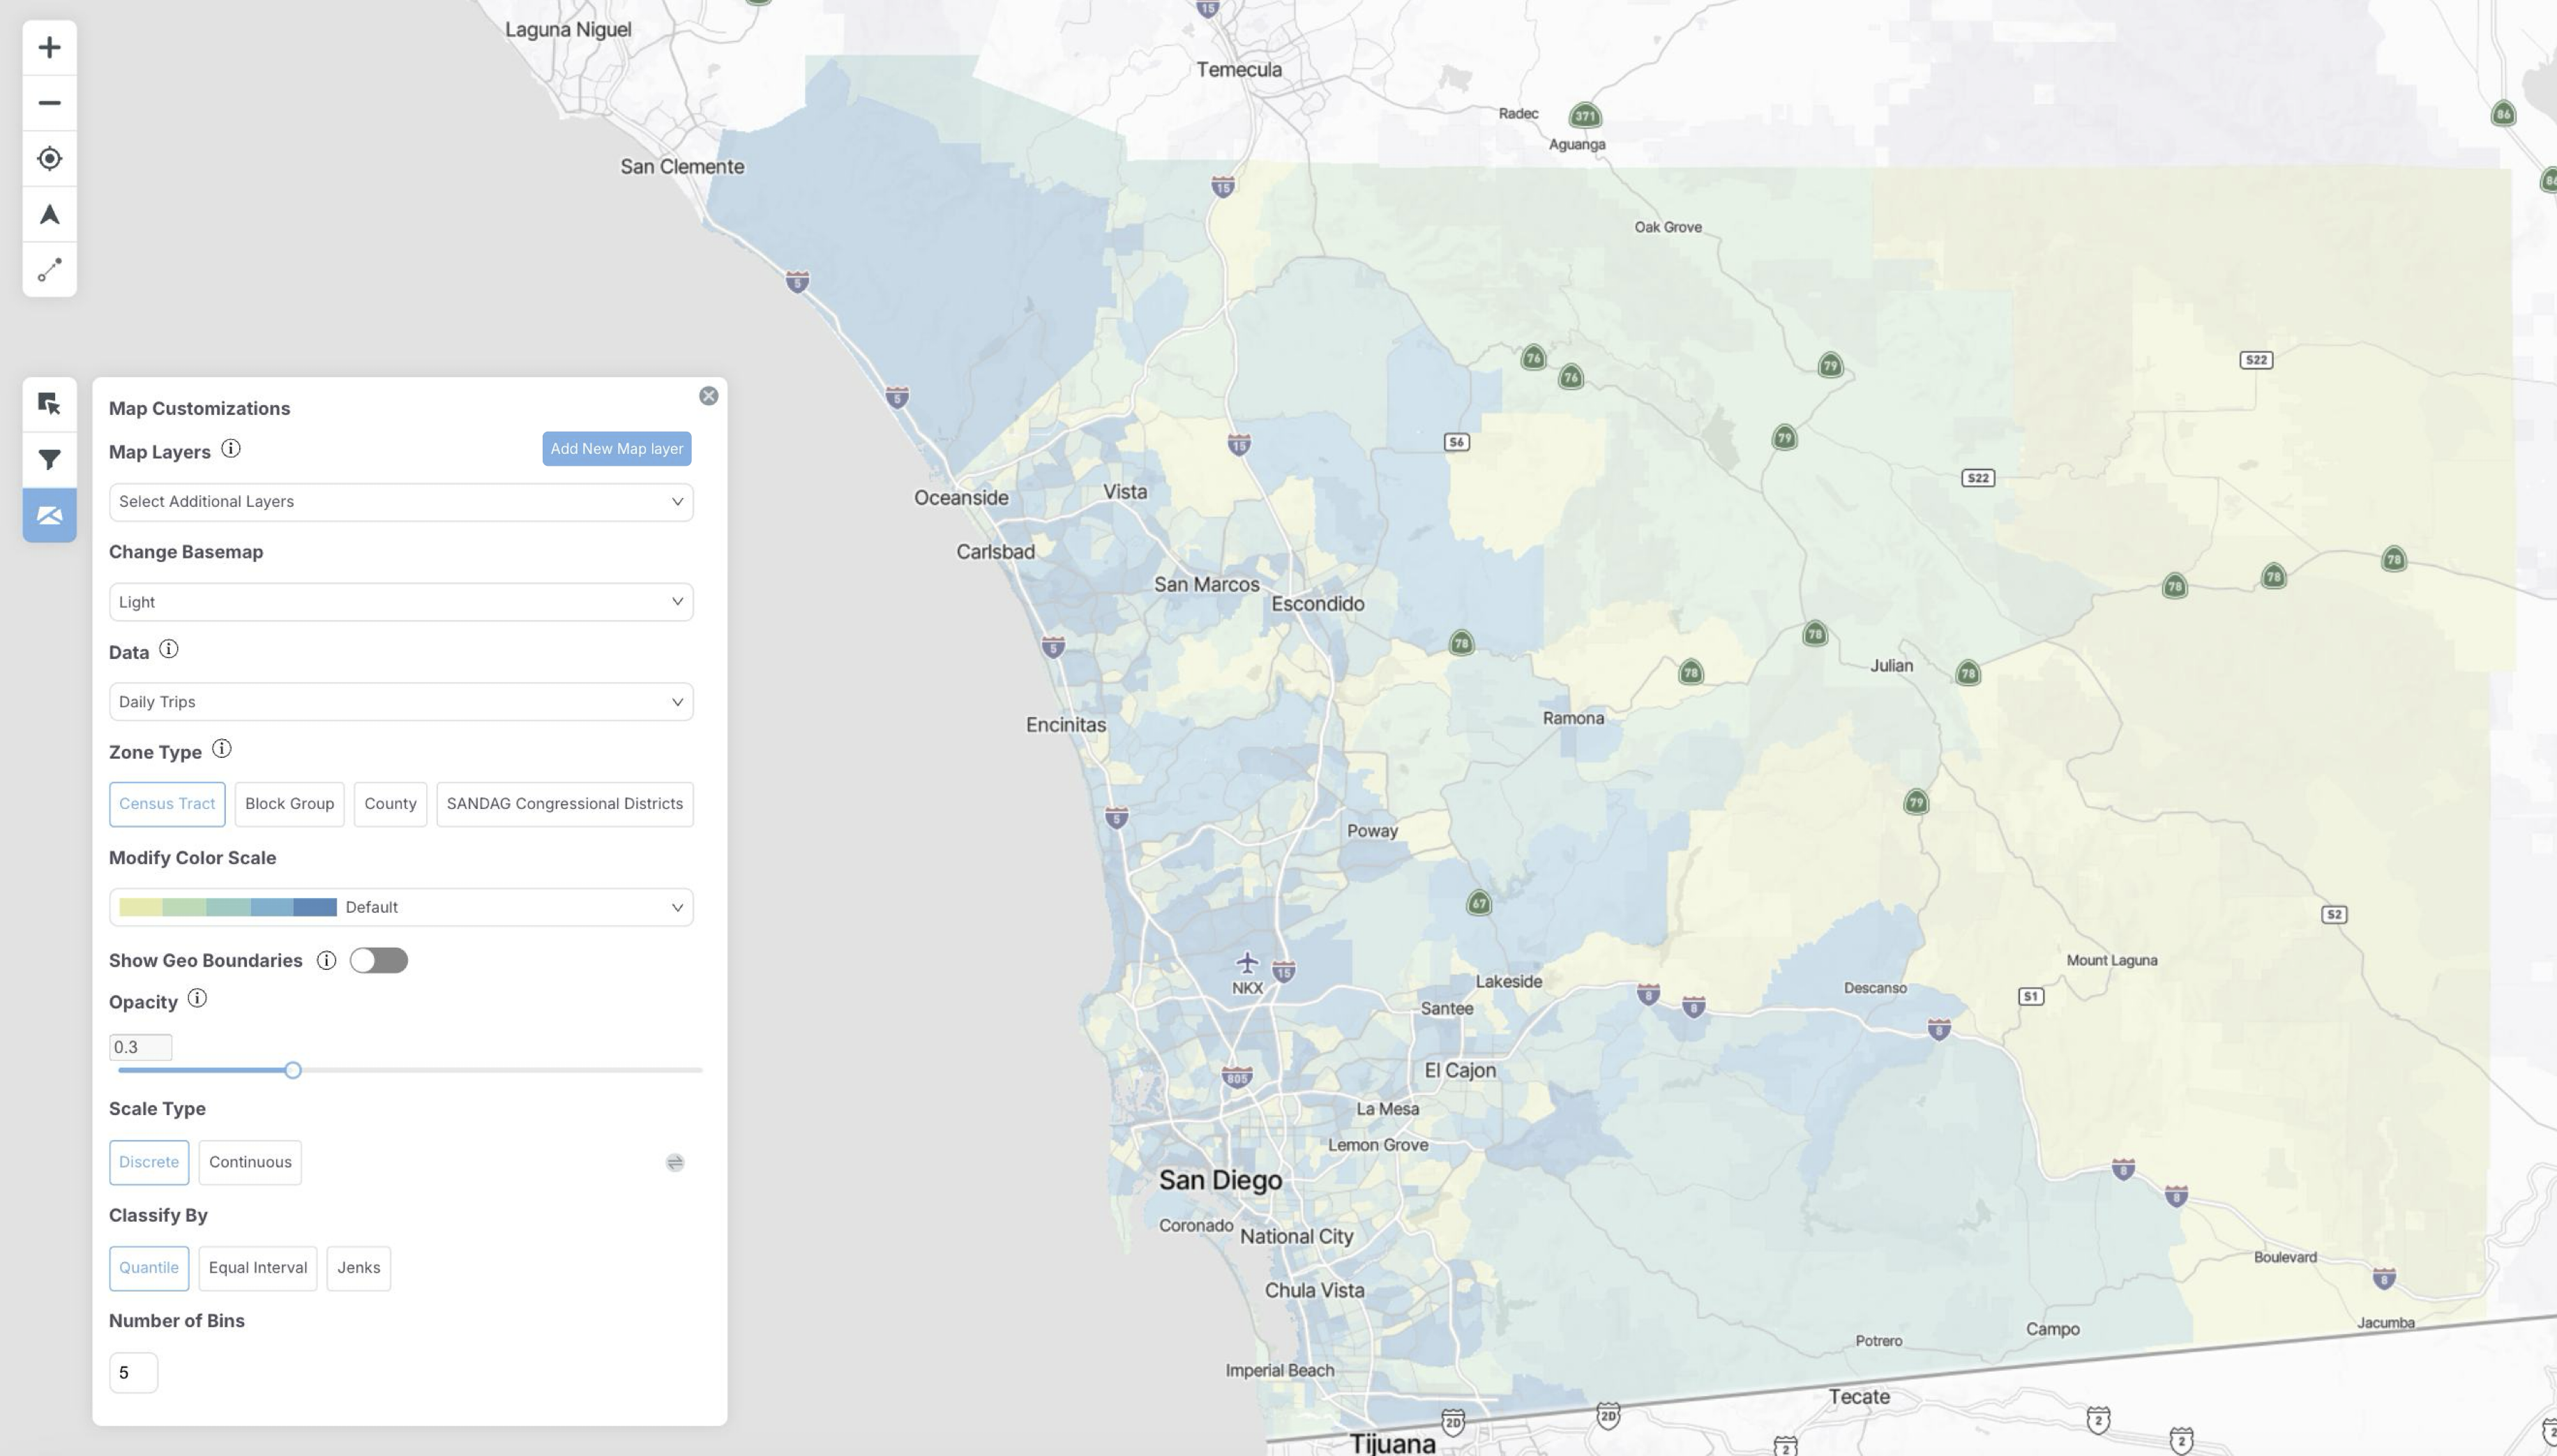Click Add New Map layer button

tap(616, 449)
